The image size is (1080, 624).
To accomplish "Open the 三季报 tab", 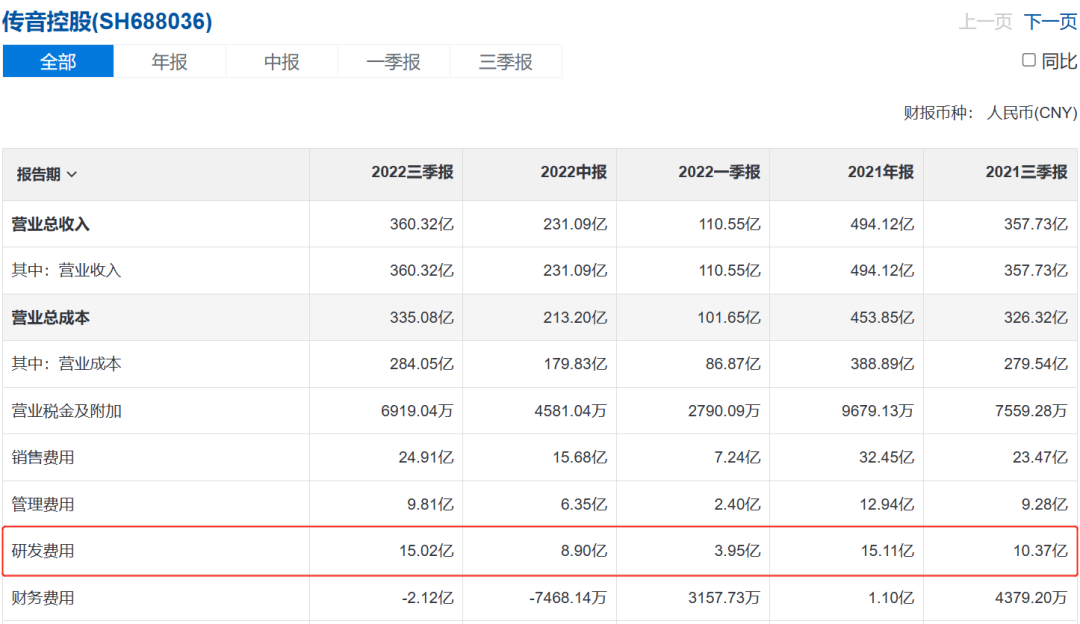I will 506,62.
